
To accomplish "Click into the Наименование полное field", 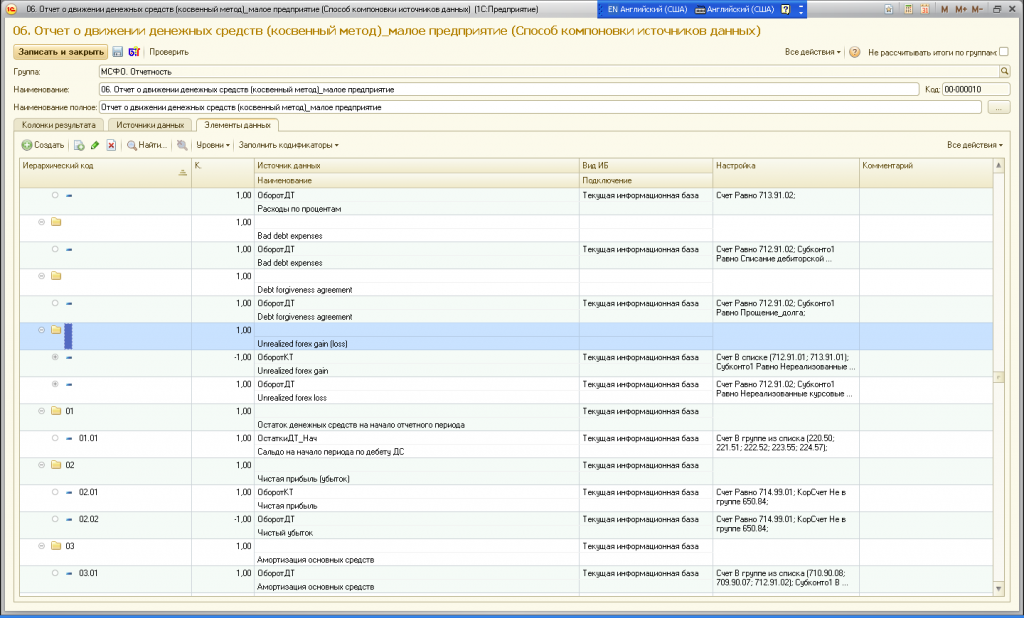I will pyautogui.click(x=540, y=107).
